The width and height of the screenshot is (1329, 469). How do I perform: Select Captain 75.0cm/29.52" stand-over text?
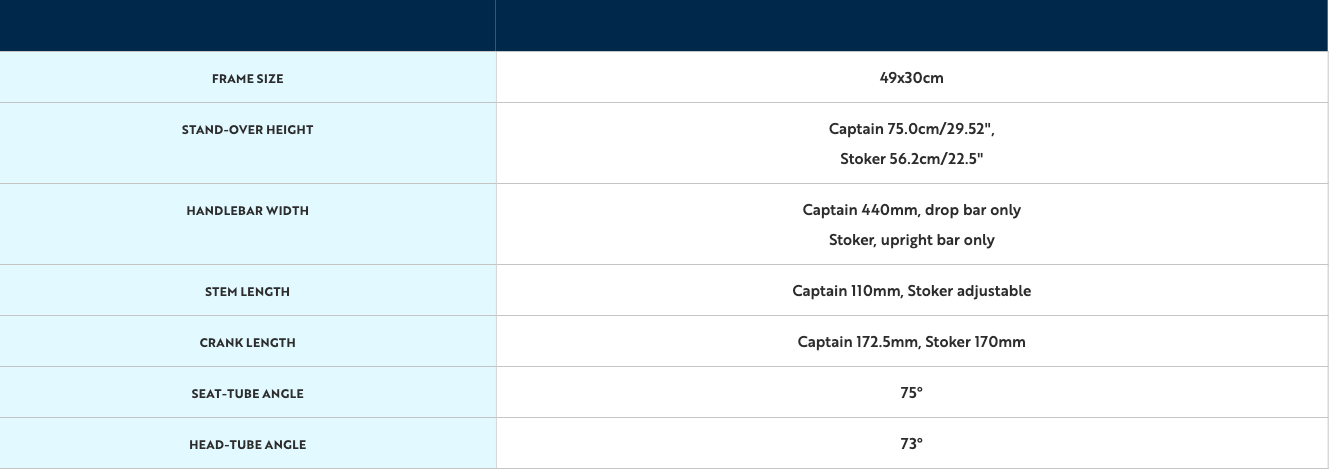click(911, 129)
